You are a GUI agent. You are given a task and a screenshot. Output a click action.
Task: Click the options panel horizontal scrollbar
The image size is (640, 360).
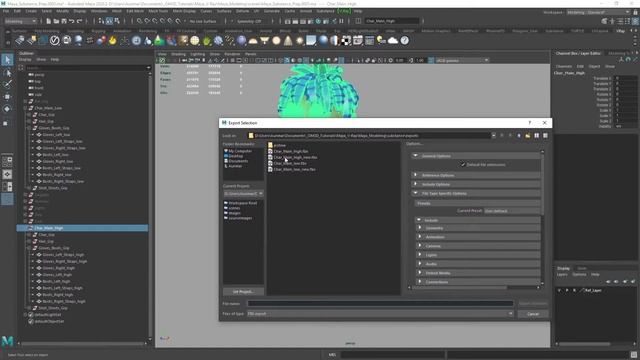pyautogui.click(x=459, y=287)
